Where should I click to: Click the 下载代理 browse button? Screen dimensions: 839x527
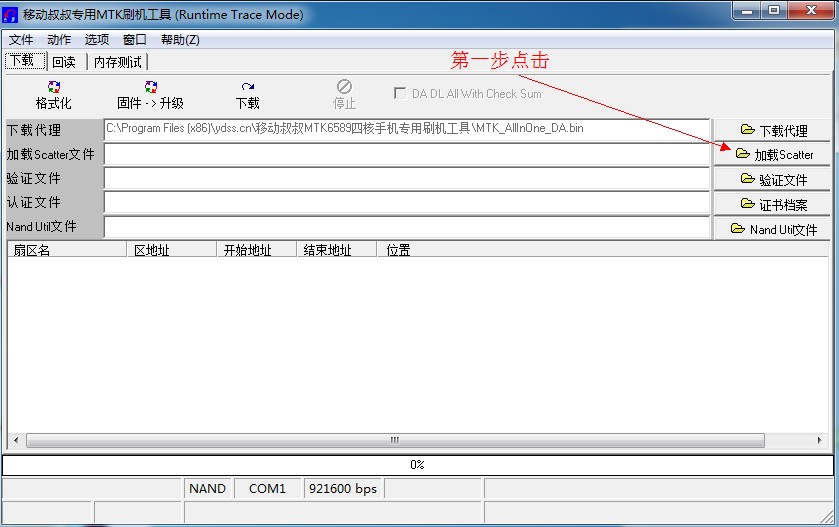[x=772, y=130]
